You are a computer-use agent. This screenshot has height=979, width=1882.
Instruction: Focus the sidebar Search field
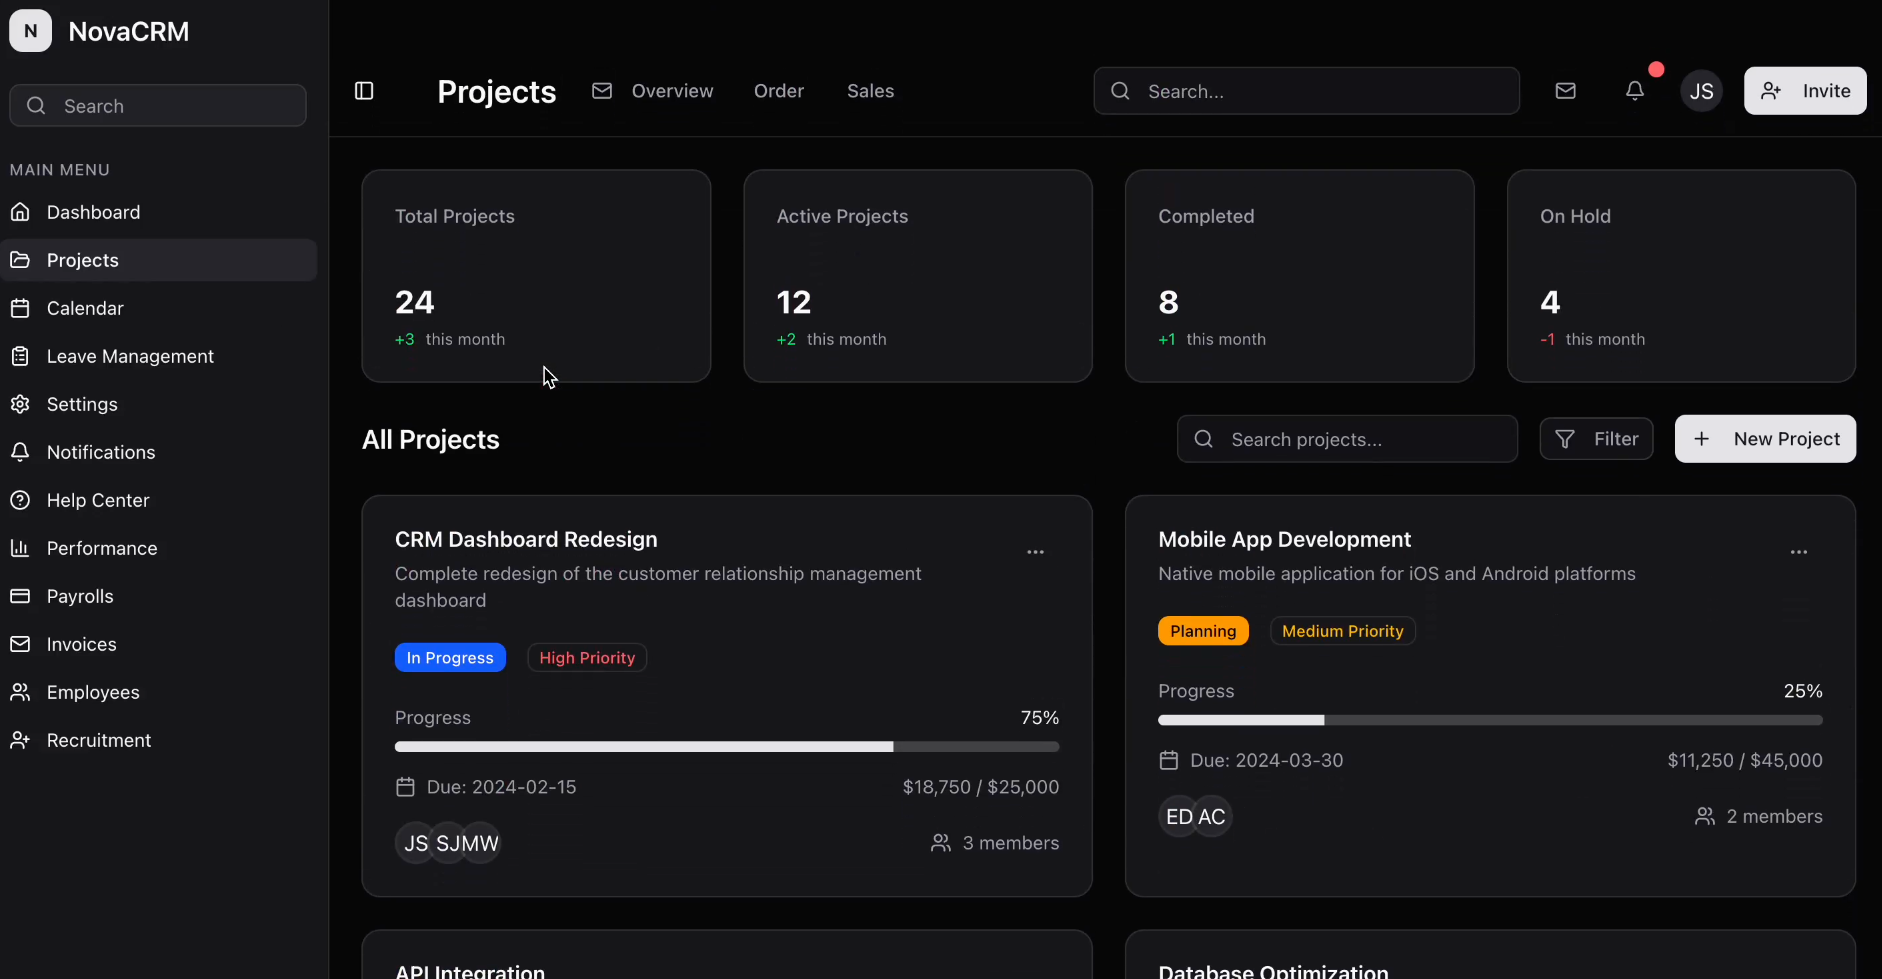coord(158,105)
